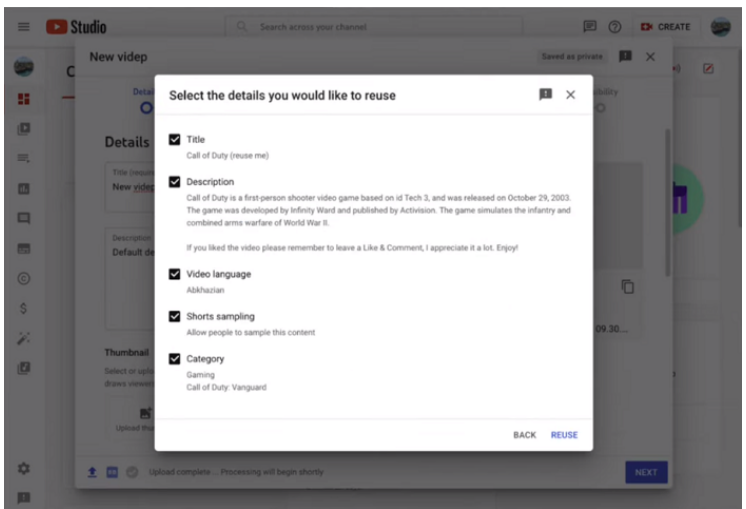Open the Subtitles sidebar icon

tap(23, 248)
